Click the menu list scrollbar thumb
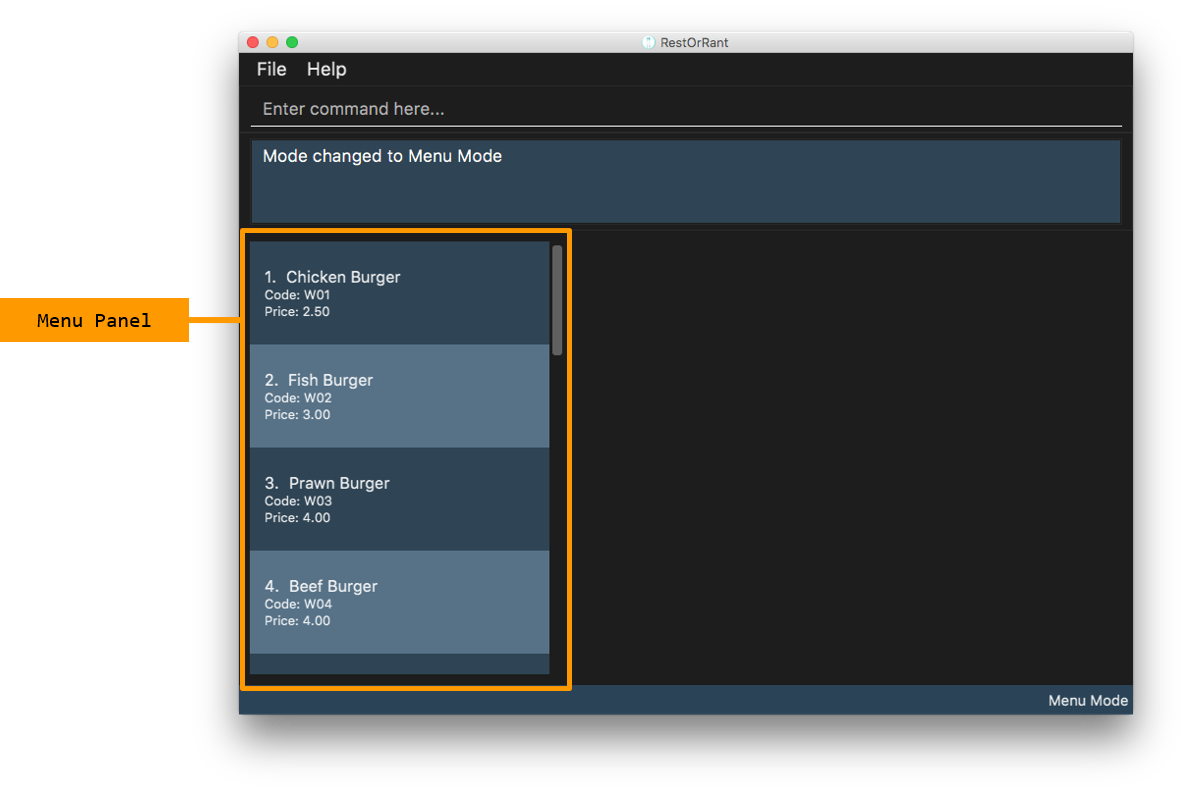The image size is (1188, 793). point(557,300)
